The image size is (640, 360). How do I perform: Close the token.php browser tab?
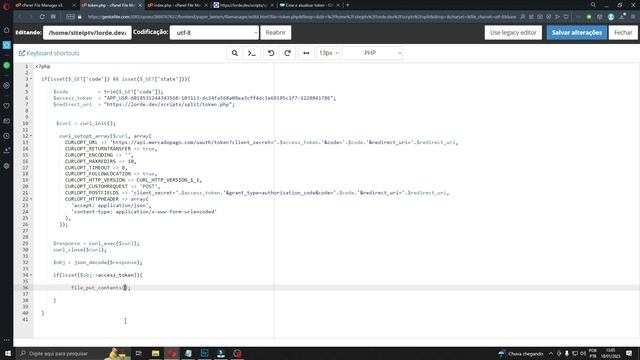coord(140,5)
